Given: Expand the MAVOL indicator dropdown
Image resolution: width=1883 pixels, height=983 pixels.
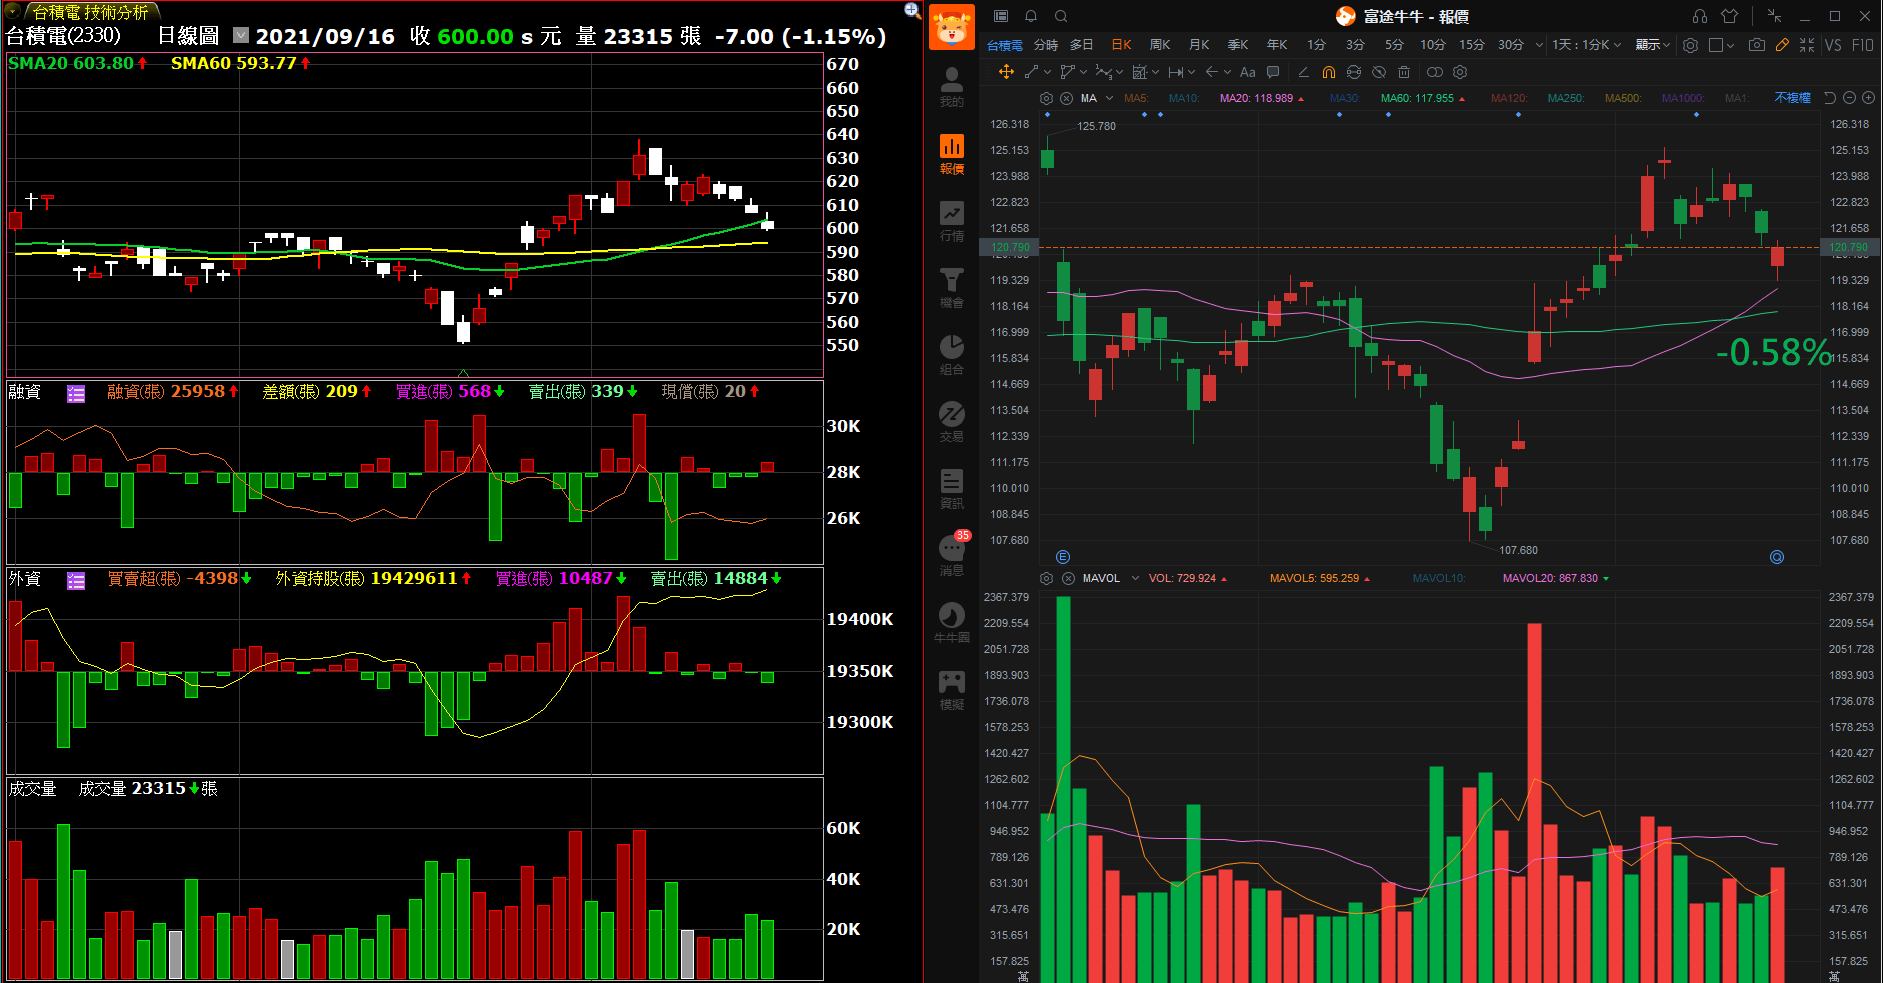Looking at the screenshot, I should tap(1135, 578).
